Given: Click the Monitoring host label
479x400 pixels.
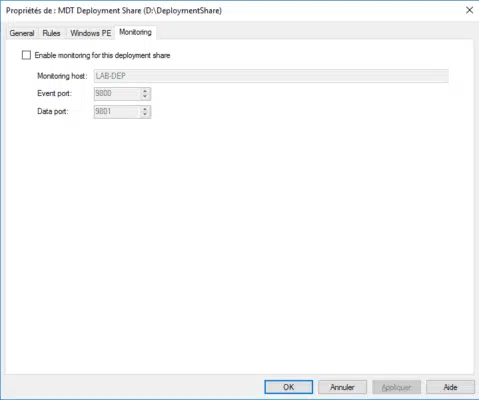Looking at the screenshot, I should pos(62,76).
